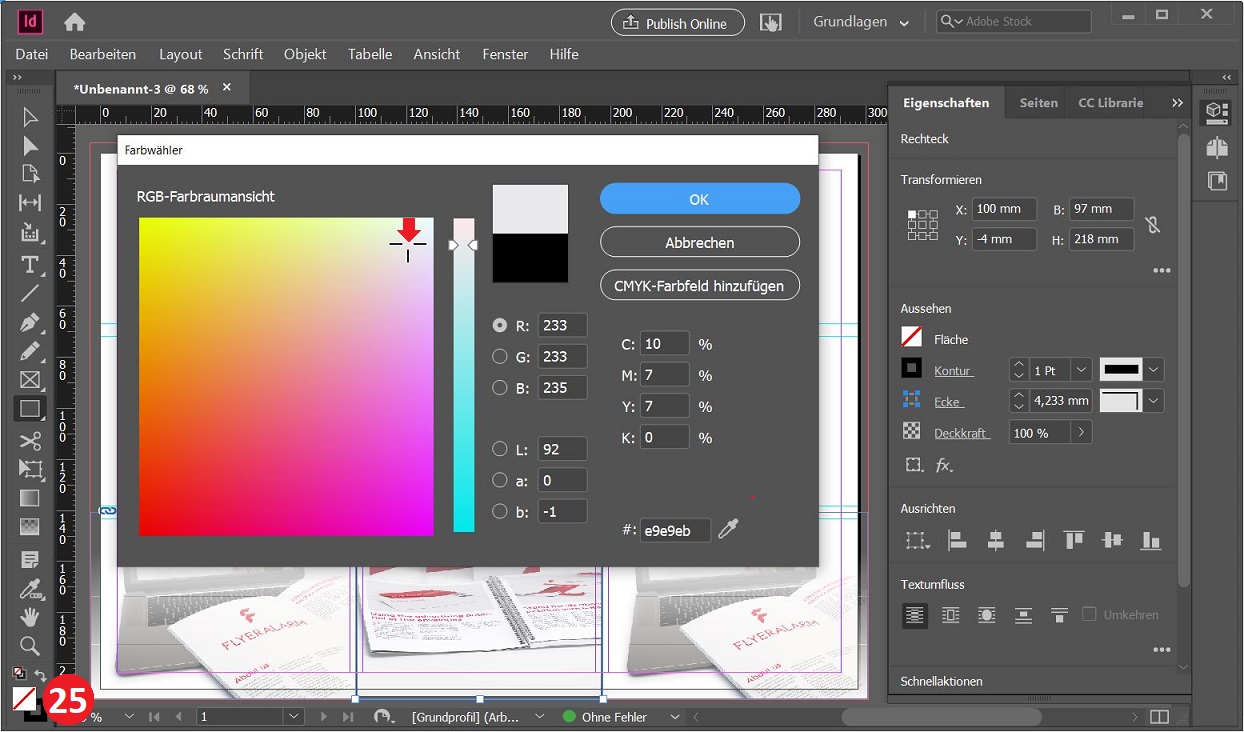The width and height of the screenshot is (1244, 732).
Task: Select the Scissors tool
Action: tap(30, 440)
